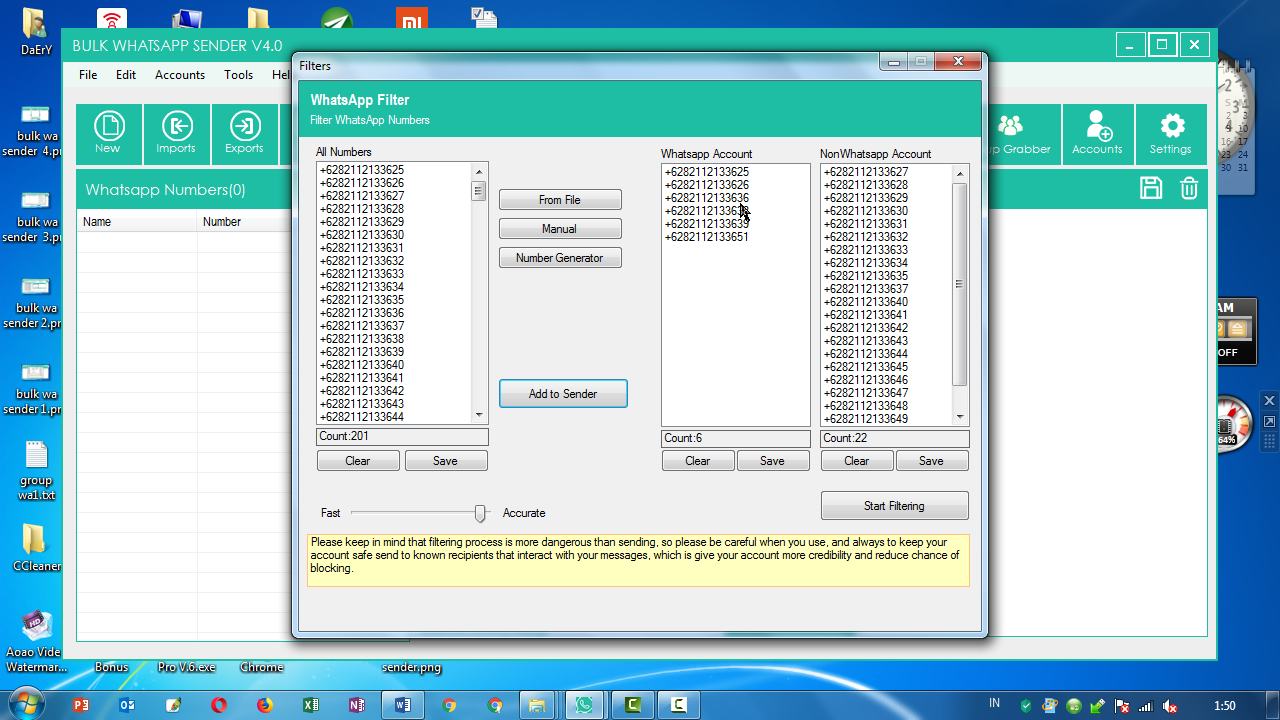
Task: Click the NonWhatsapp Account scrollbar thumb
Action: [x=960, y=284]
